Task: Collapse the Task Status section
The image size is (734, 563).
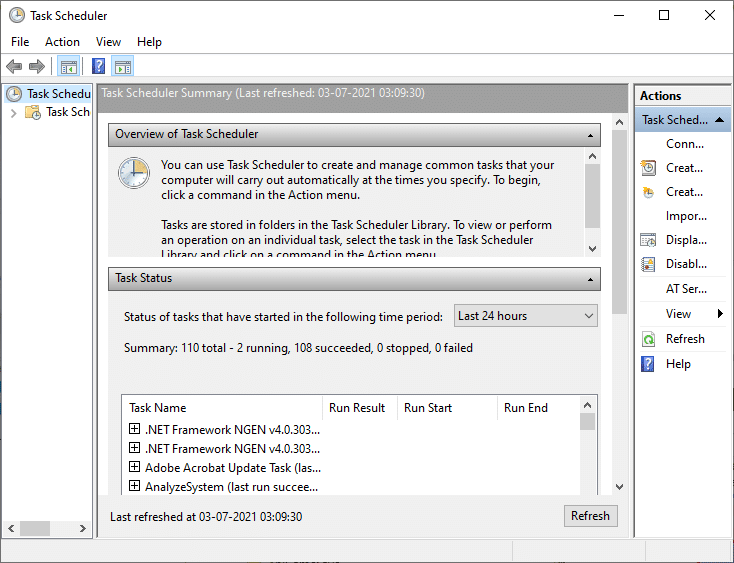Action: pos(592,279)
